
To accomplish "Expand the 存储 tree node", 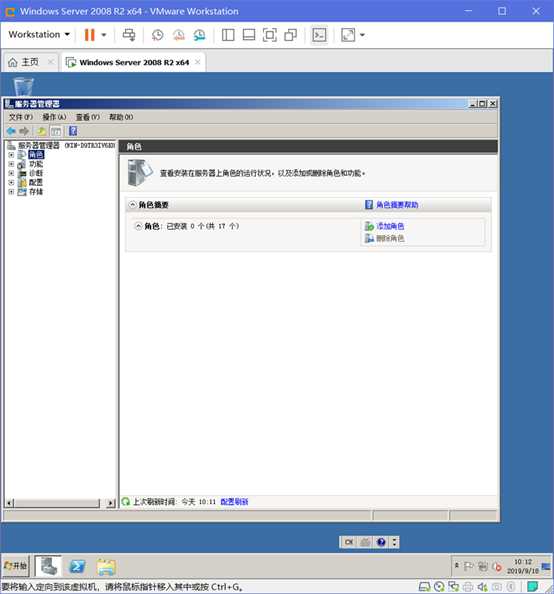I will tap(11, 192).
